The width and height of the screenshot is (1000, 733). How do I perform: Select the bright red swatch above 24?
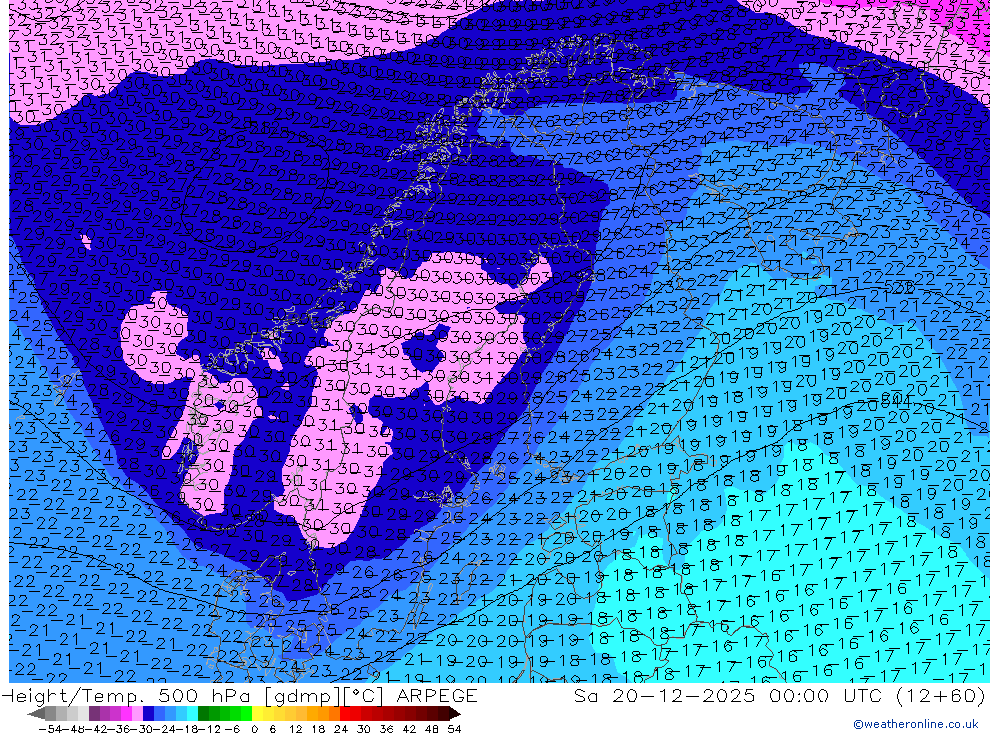coord(345,714)
